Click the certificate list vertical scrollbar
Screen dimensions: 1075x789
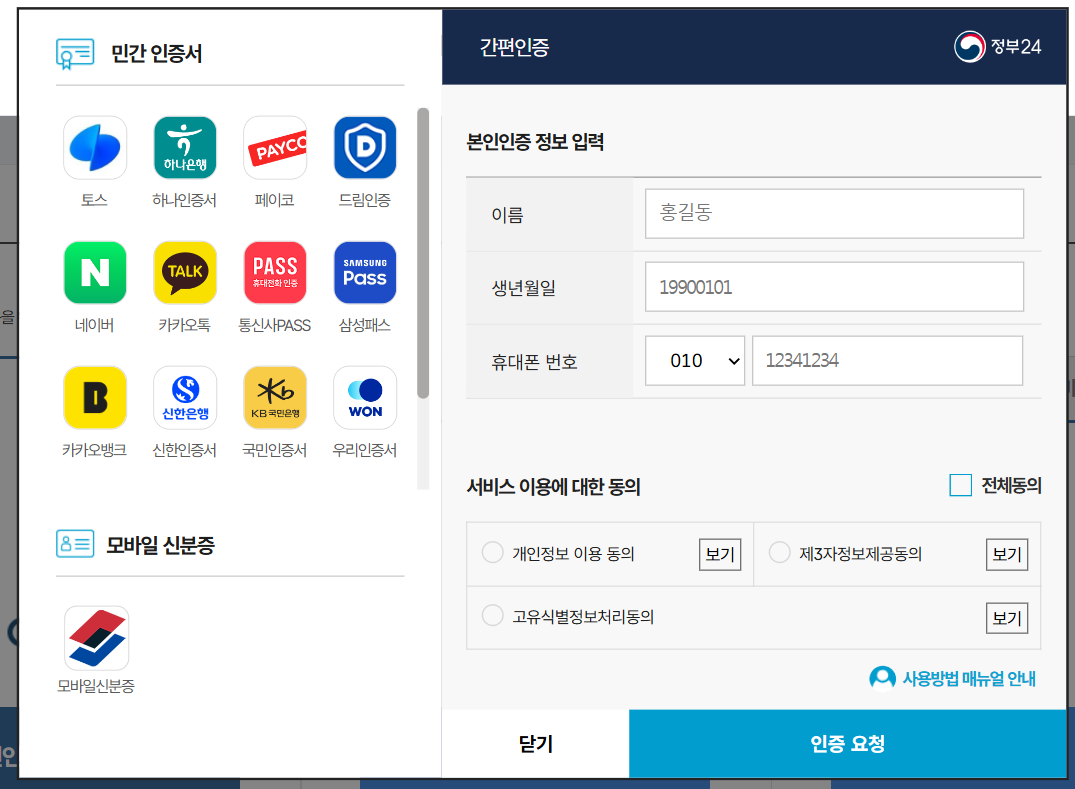(x=423, y=253)
